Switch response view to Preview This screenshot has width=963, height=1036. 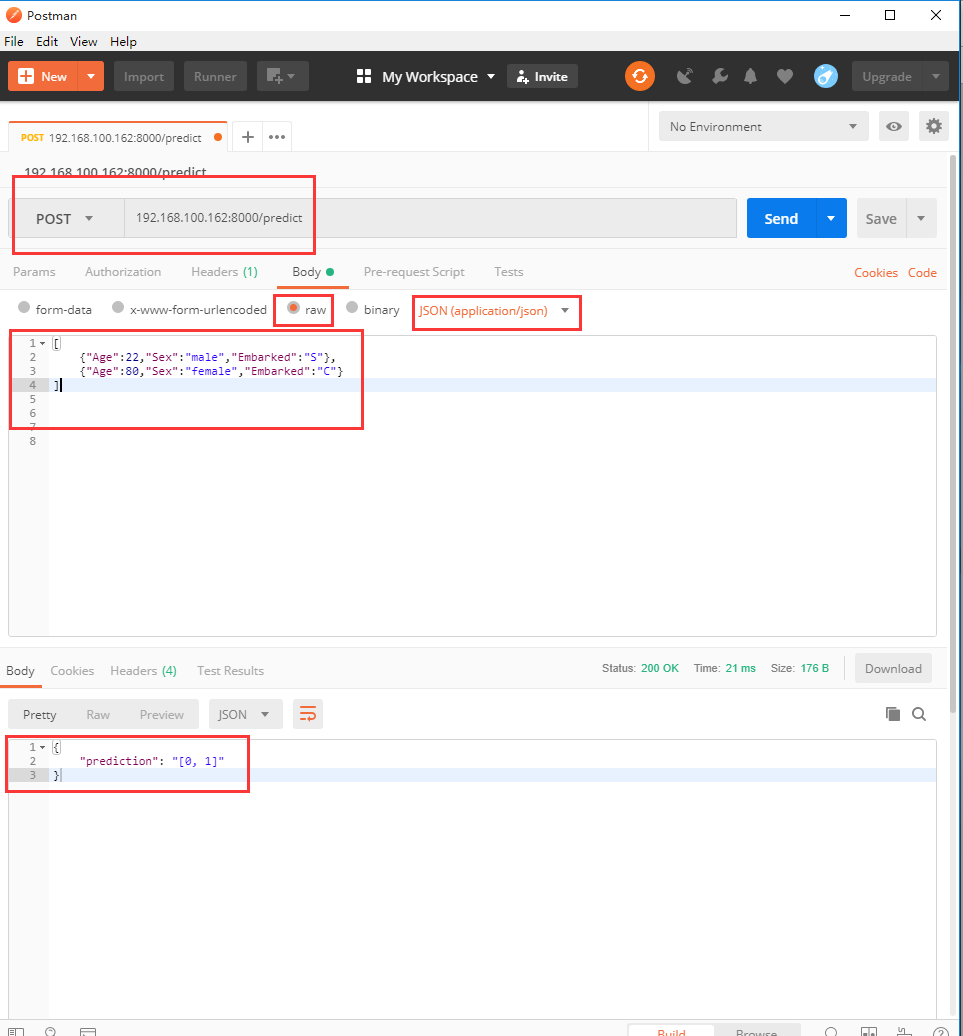point(162,714)
